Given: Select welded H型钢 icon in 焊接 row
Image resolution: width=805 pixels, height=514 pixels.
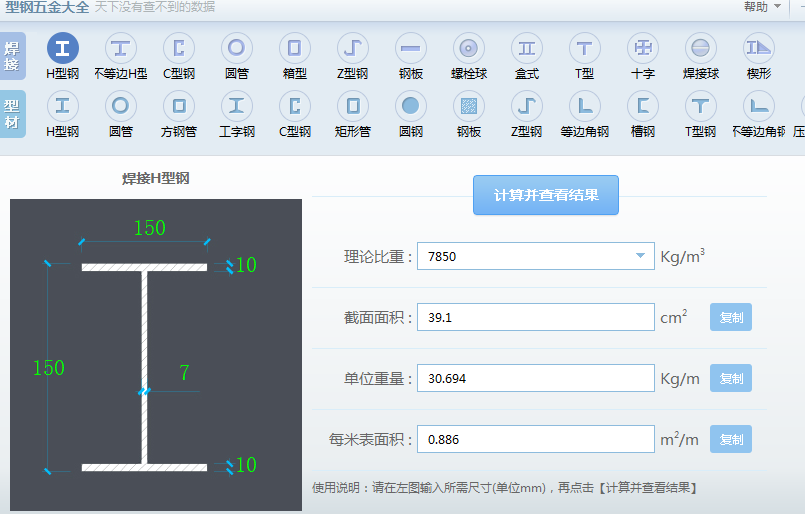Looking at the screenshot, I should [x=63, y=48].
